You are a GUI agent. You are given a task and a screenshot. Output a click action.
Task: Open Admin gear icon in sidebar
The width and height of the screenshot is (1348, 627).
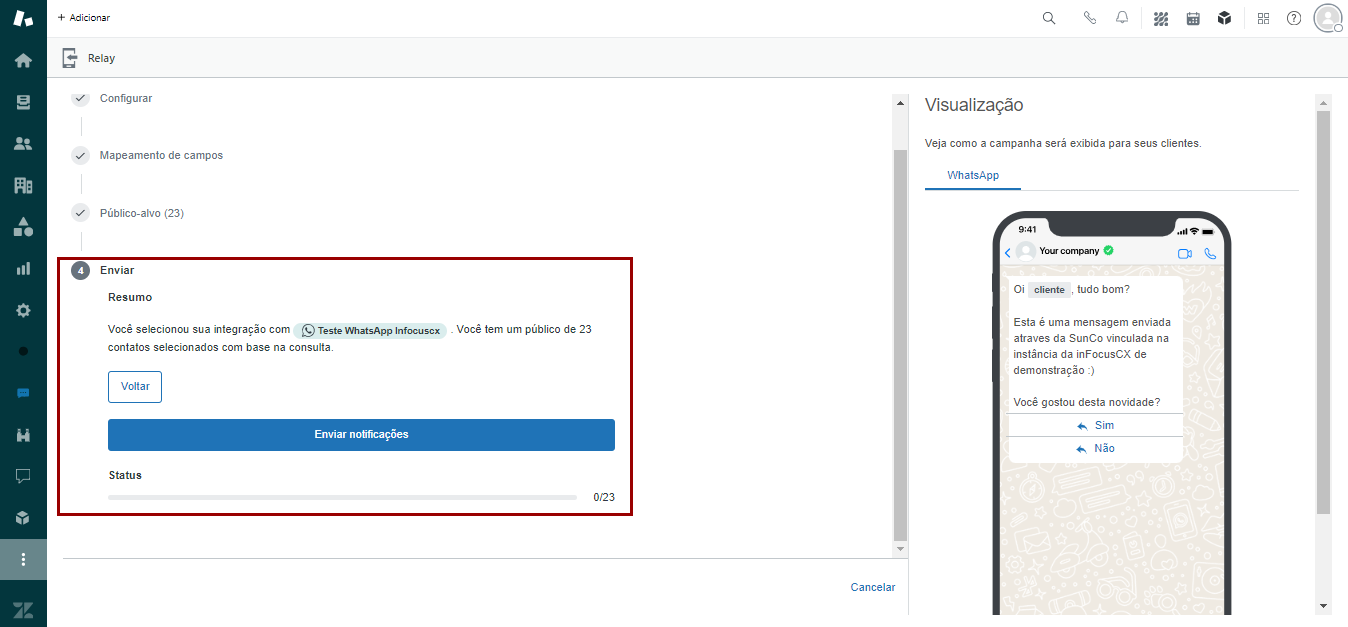(x=23, y=310)
